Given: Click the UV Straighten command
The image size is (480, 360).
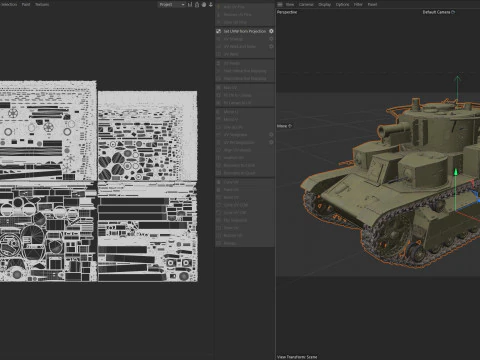Looking at the screenshot, I should click(x=236, y=135).
